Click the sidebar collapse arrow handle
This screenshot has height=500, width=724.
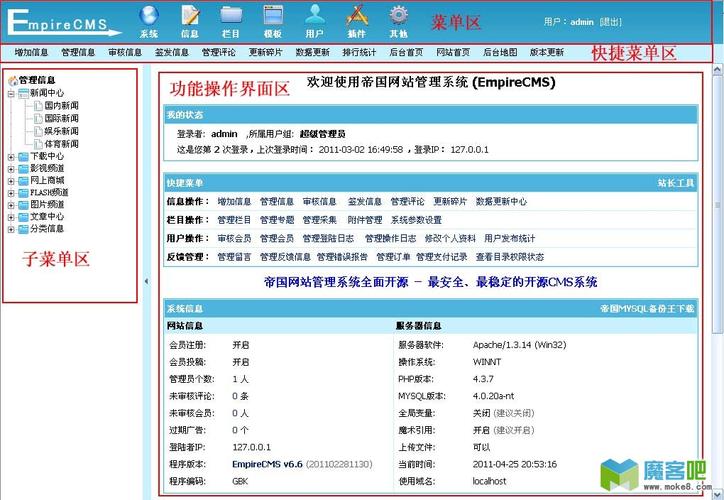pyautogui.click(x=147, y=281)
